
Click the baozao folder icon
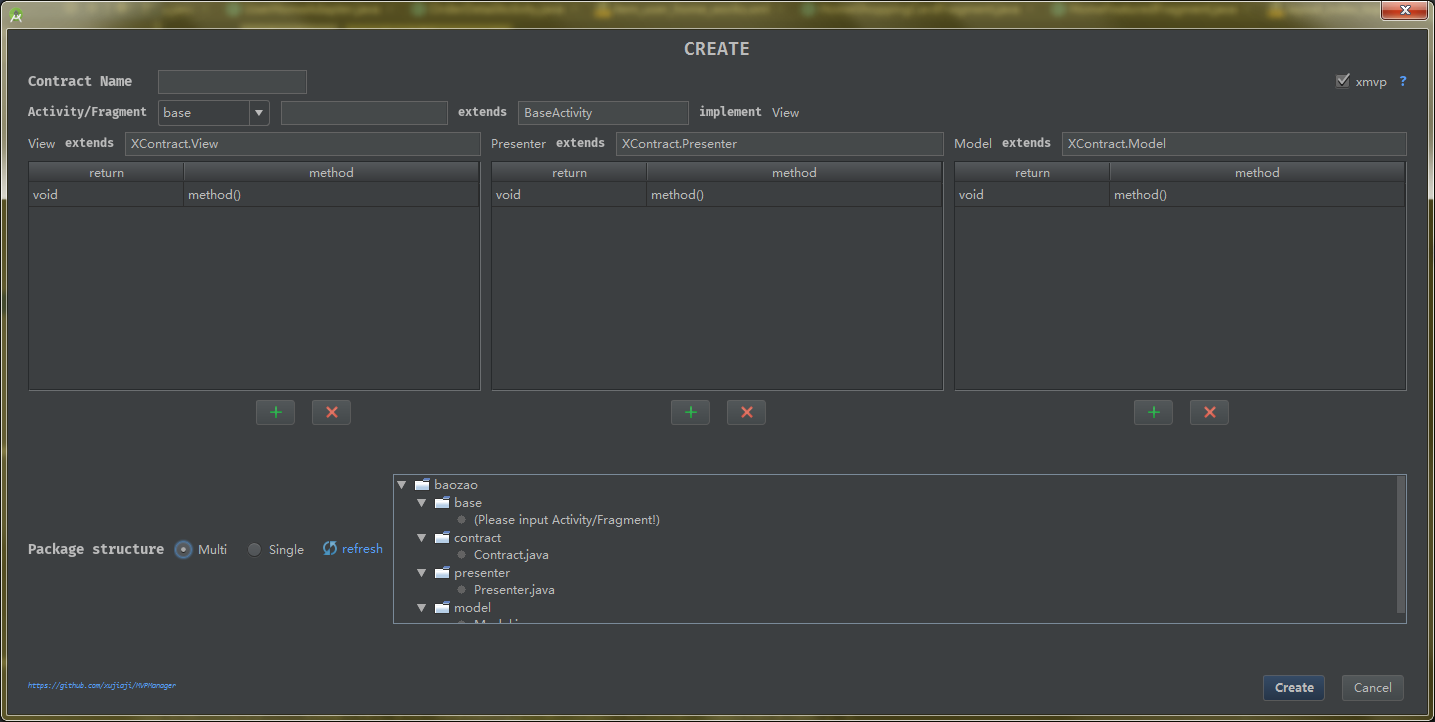point(422,485)
